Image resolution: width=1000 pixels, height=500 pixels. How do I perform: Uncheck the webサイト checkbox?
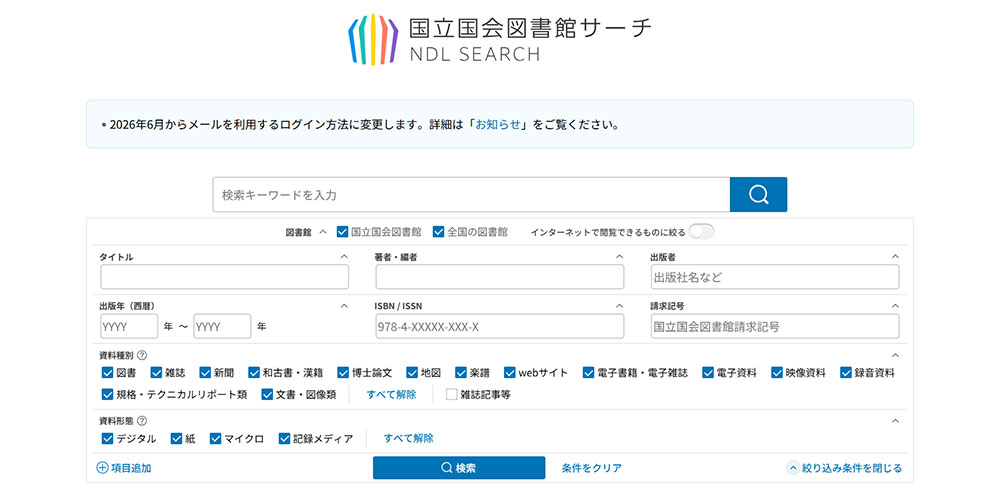(x=510, y=372)
